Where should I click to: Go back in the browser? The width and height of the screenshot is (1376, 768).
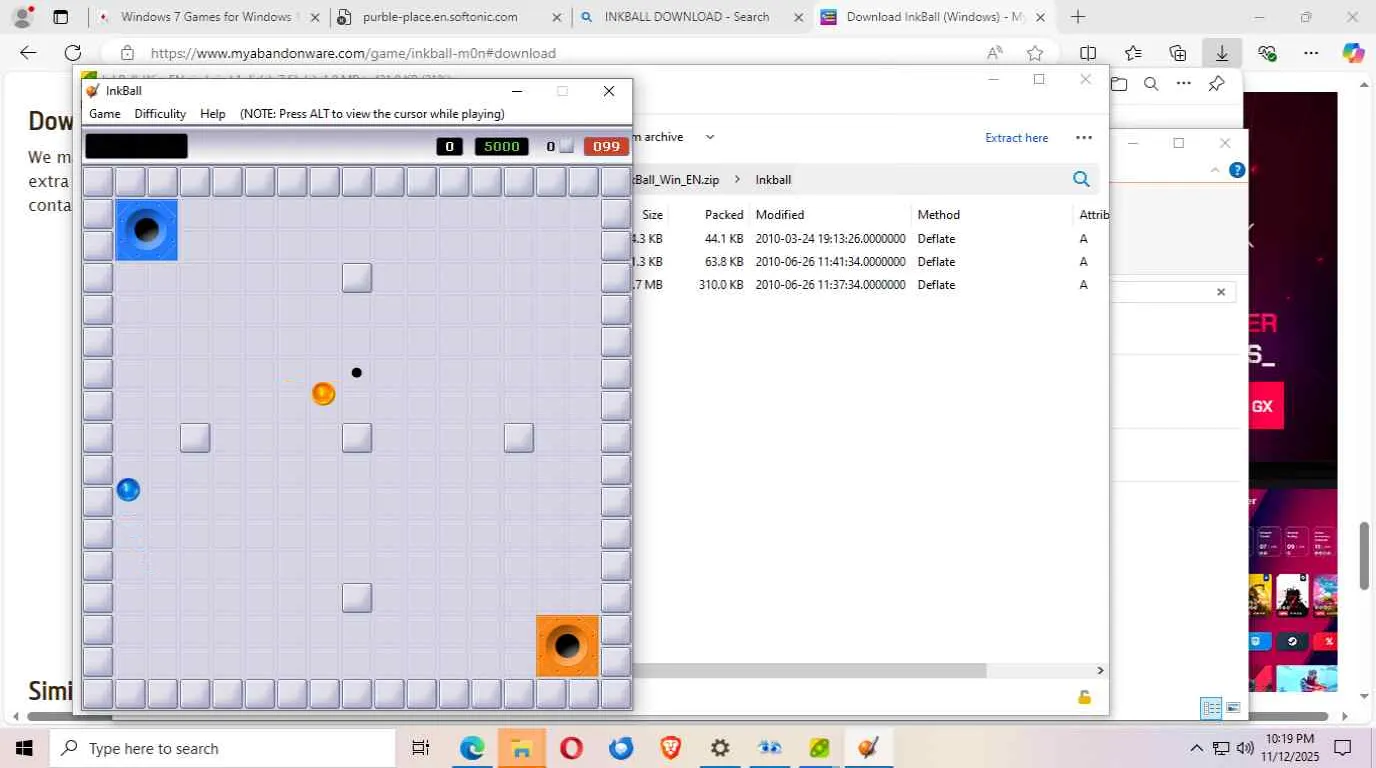tap(28, 53)
